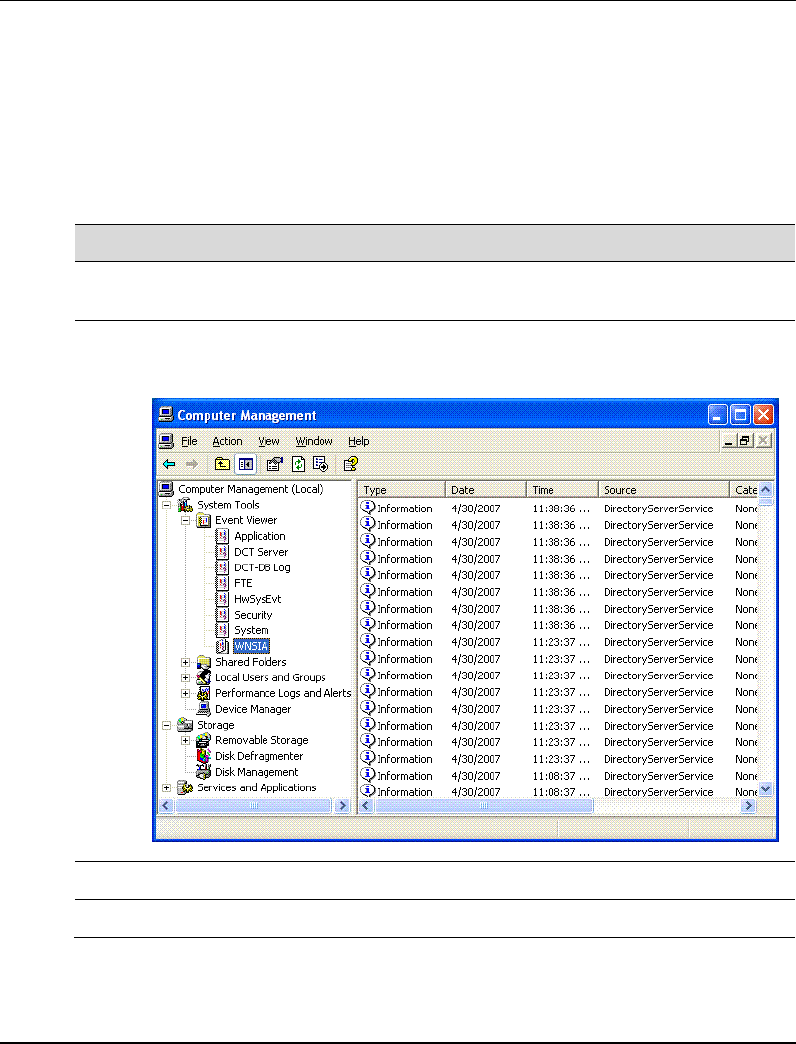
Task: Sort events by Time column header
Action: pyautogui.click(x=562, y=489)
